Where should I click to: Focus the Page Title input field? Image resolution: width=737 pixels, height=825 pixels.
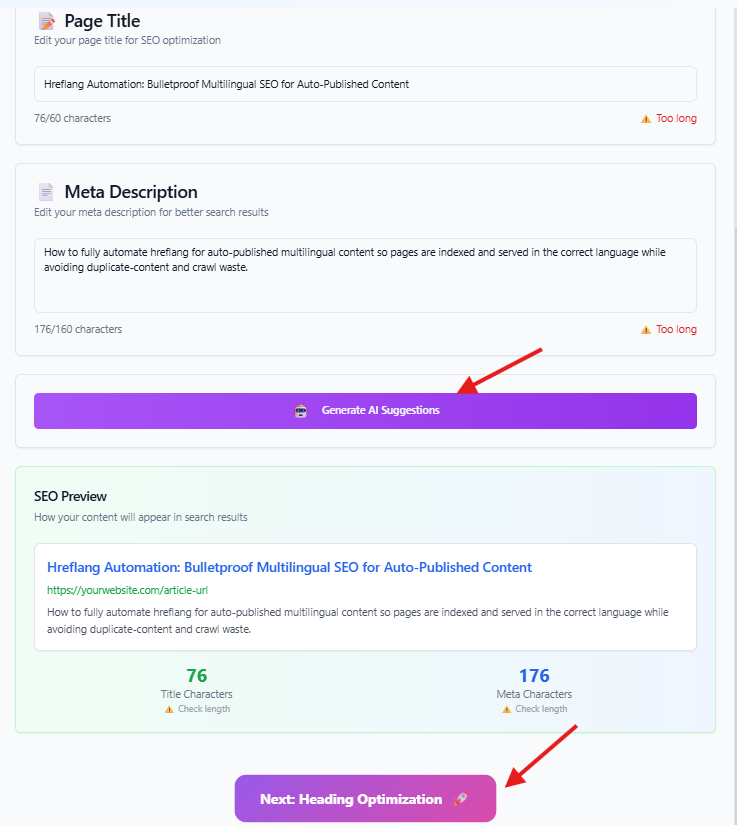tap(365, 84)
